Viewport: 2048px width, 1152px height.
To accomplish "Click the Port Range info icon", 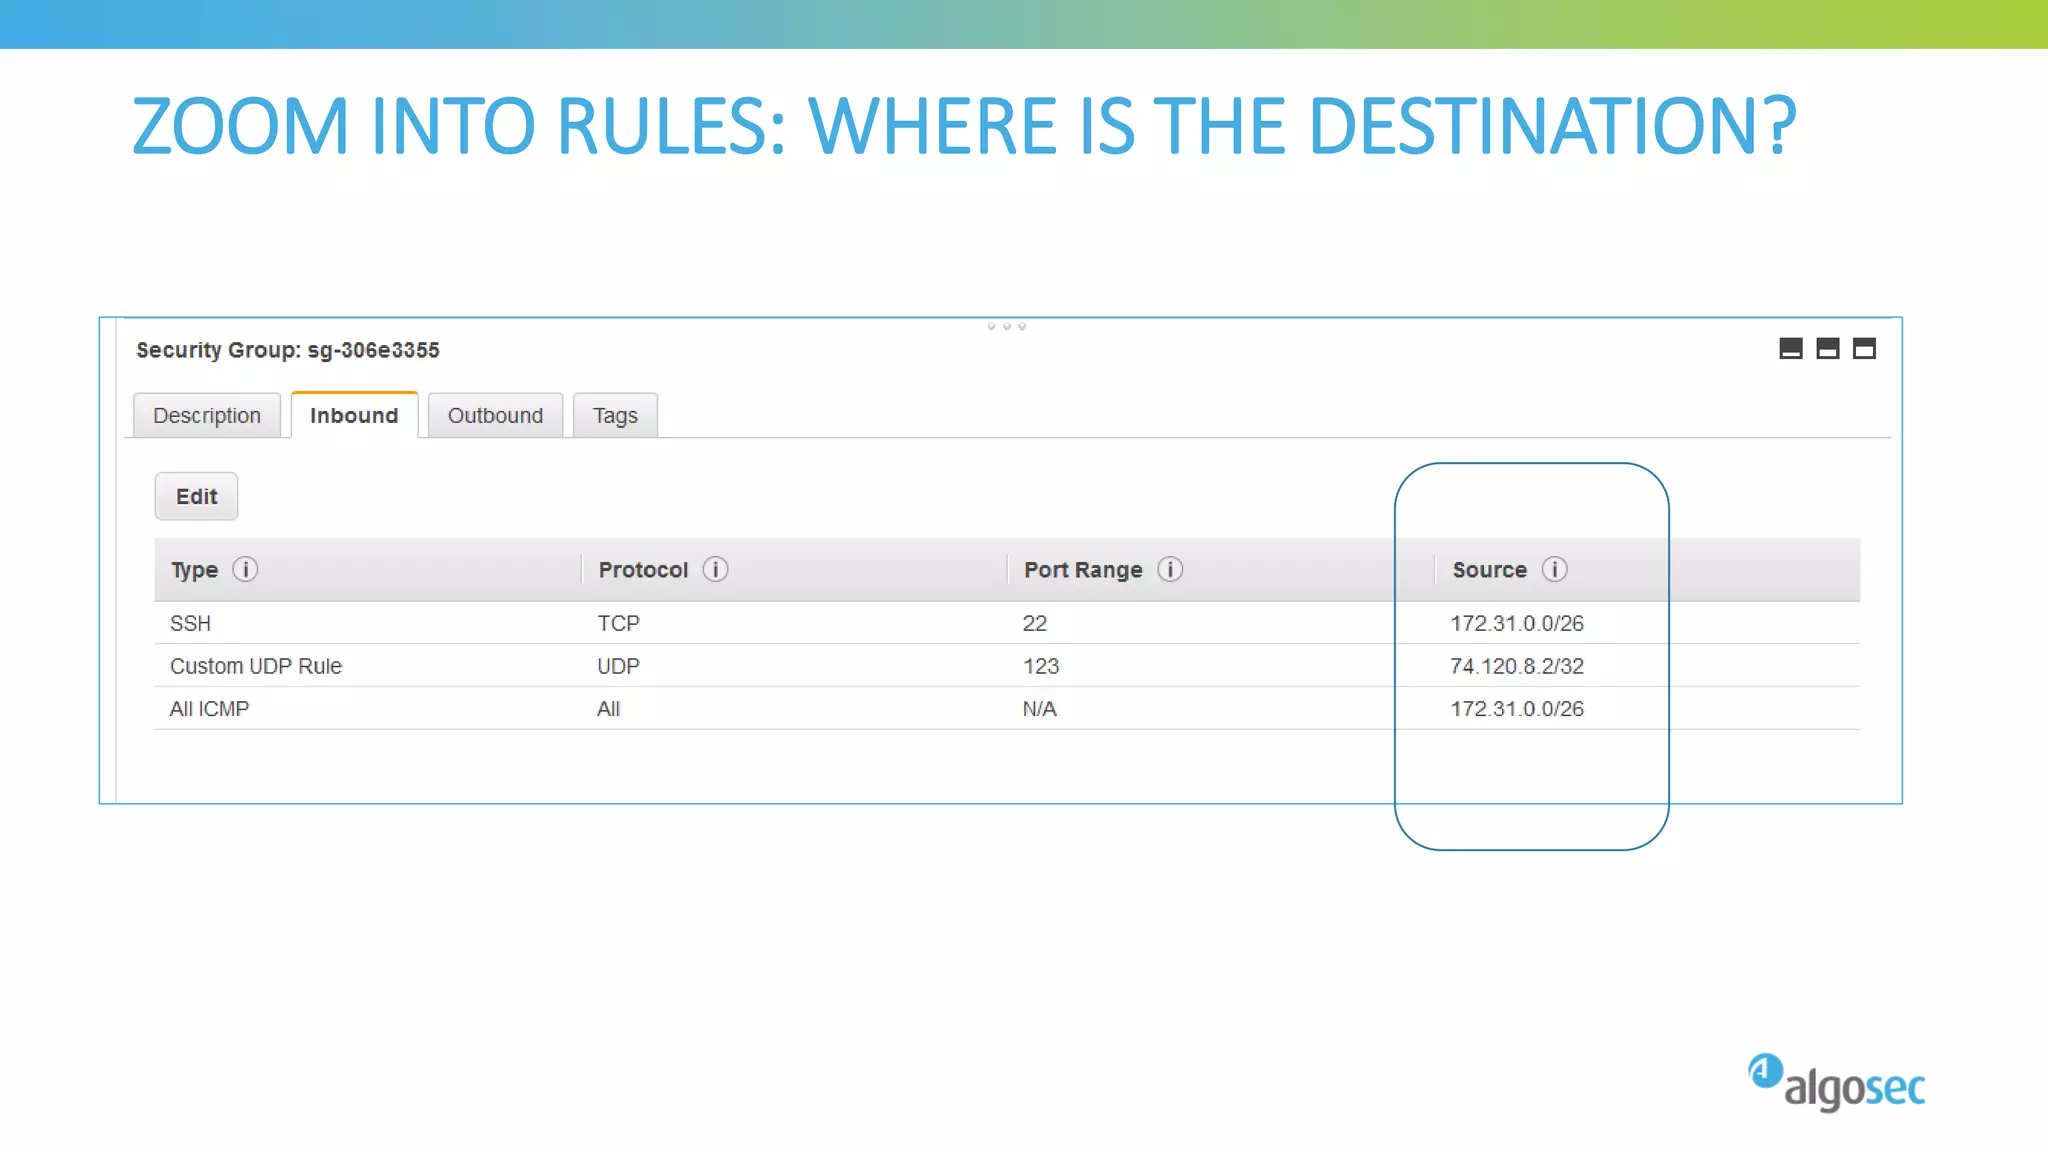I will tap(1170, 569).
